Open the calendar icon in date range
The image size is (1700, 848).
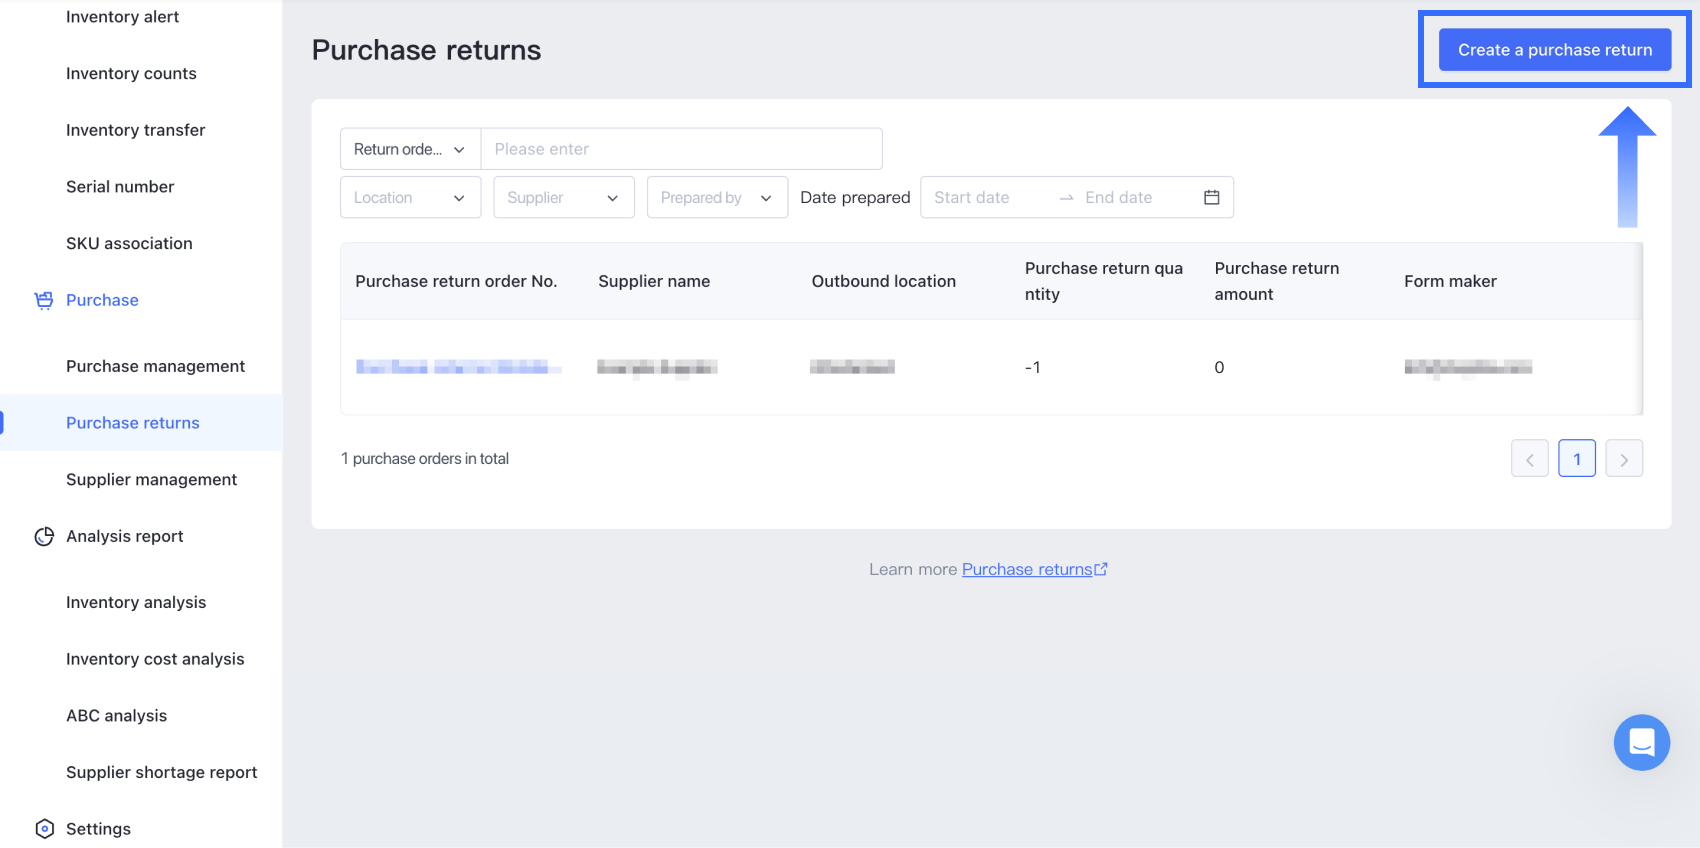1211,198
